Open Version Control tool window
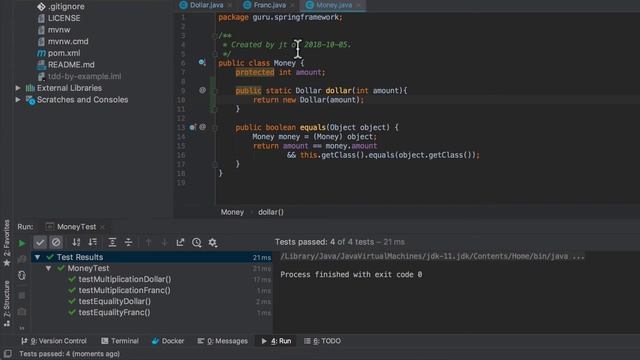Viewport: 640px width, 360px height. (53, 341)
